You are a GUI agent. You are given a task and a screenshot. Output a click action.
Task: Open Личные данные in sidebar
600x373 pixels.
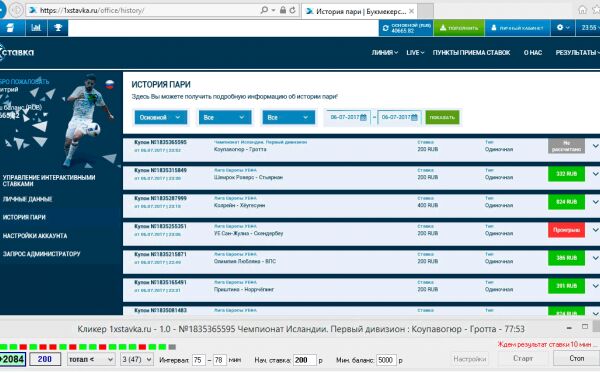[x=27, y=199]
